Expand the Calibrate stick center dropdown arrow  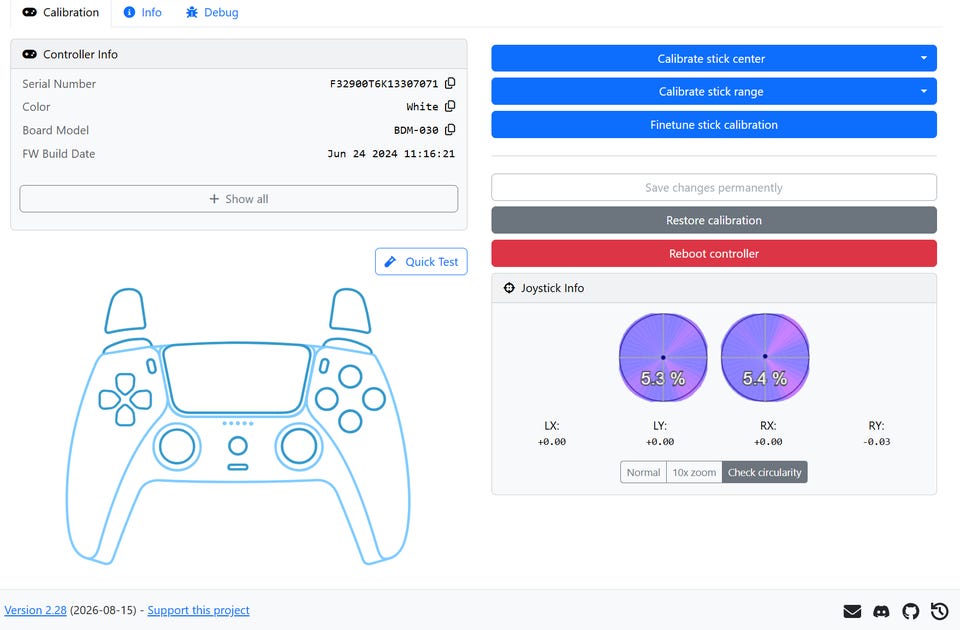click(923, 58)
